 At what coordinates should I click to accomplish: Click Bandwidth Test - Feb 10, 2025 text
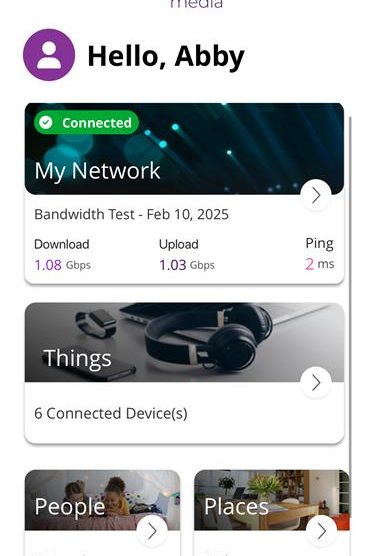131,215
